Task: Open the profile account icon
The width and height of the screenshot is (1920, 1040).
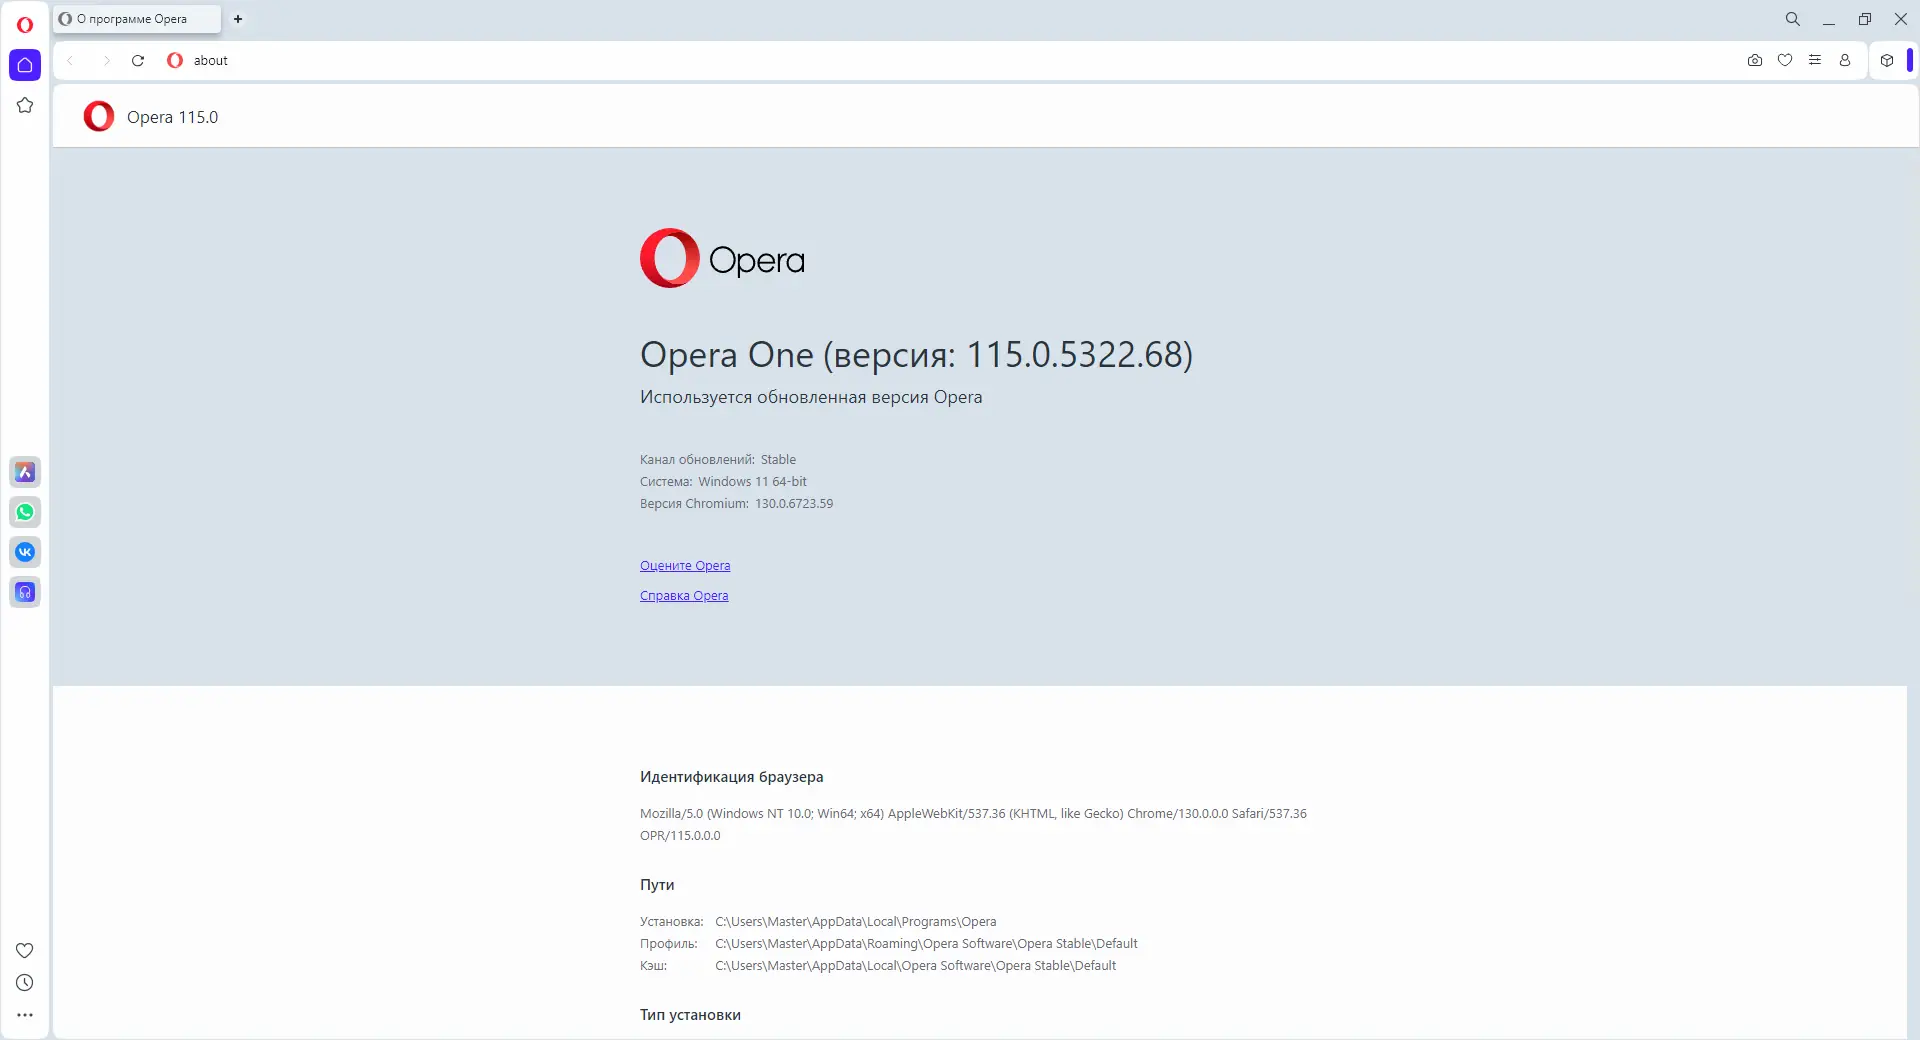Action: tap(1845, 60)
